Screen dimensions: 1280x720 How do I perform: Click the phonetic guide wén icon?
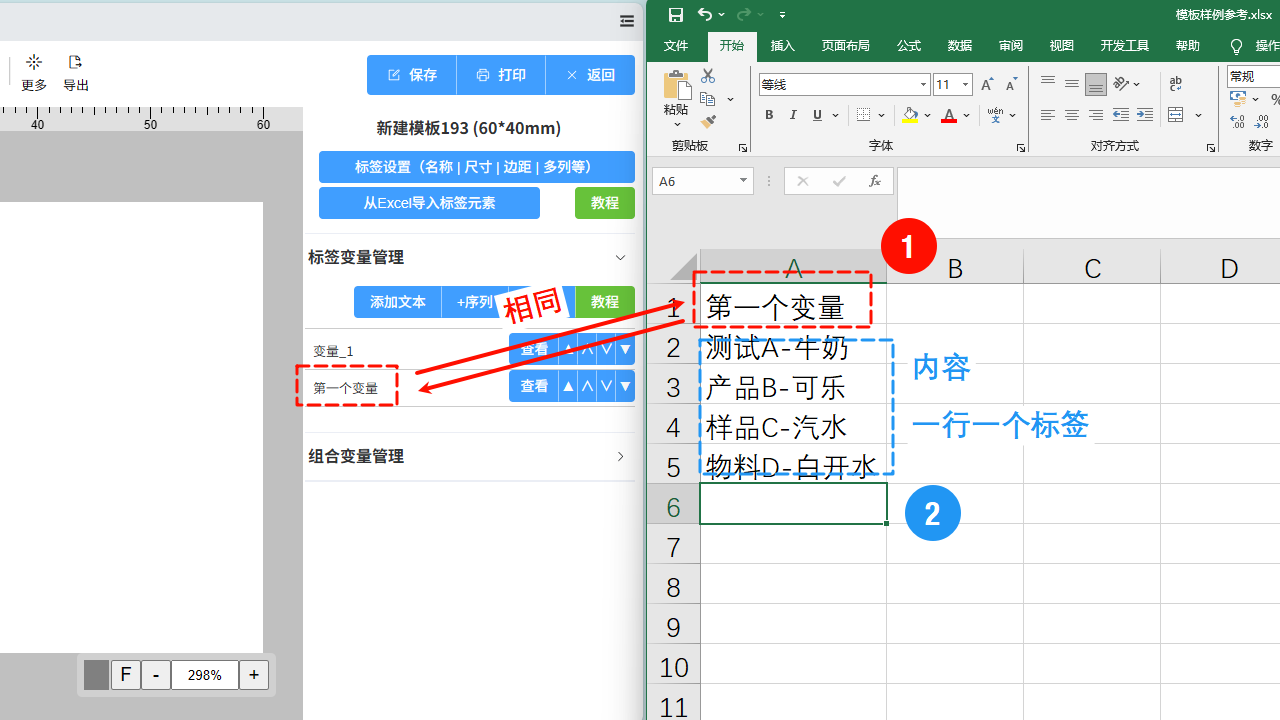click(995, 115)
